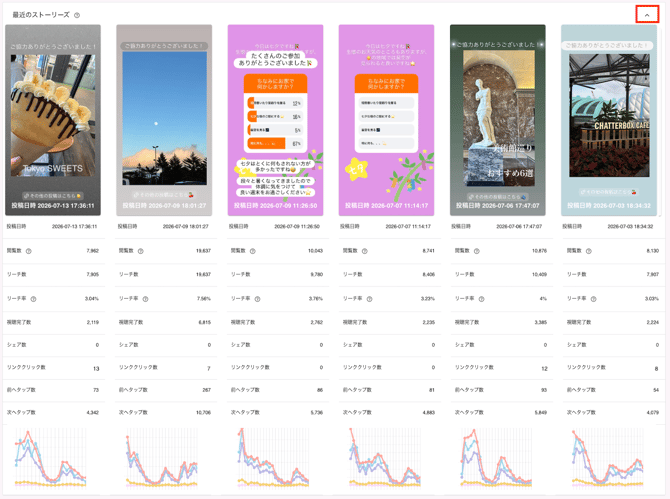The width and height of the screenshot is (670, 499).
Task: Open 閲覧数 help icon for the Chatterbox Cafe story
Action: click(588, 251)
